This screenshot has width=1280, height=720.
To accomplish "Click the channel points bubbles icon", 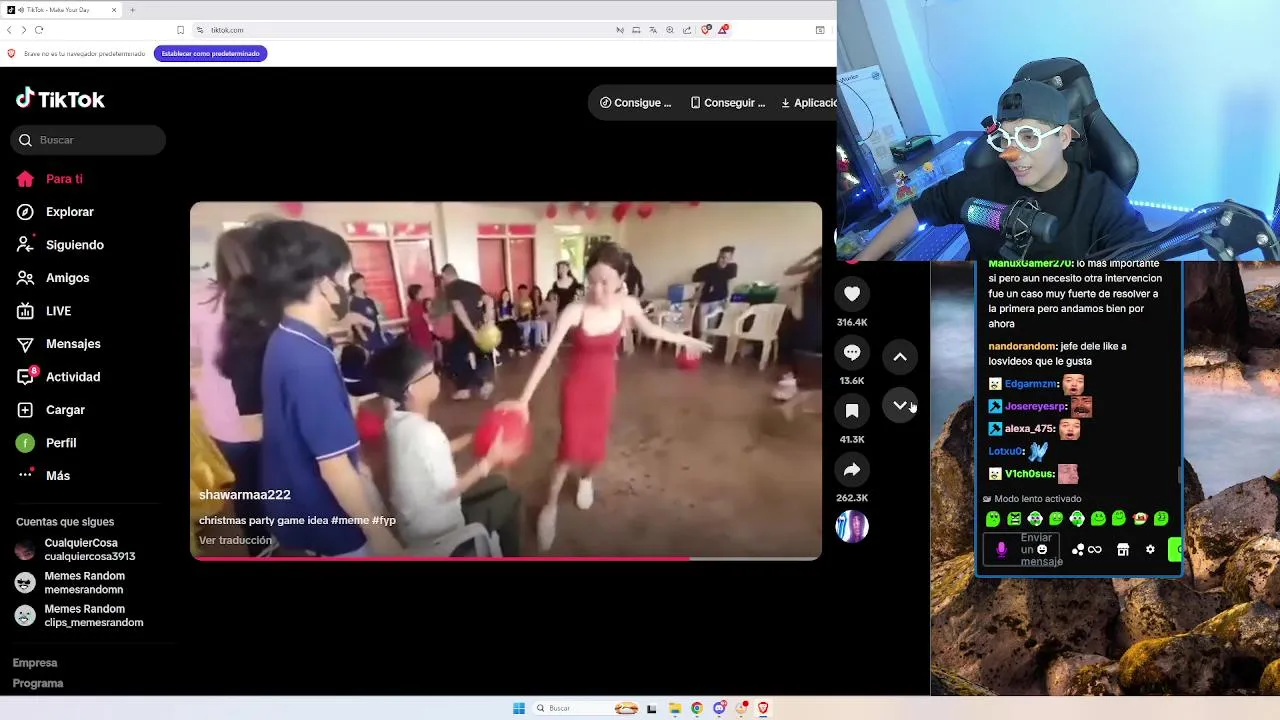I will (1077, 550).
